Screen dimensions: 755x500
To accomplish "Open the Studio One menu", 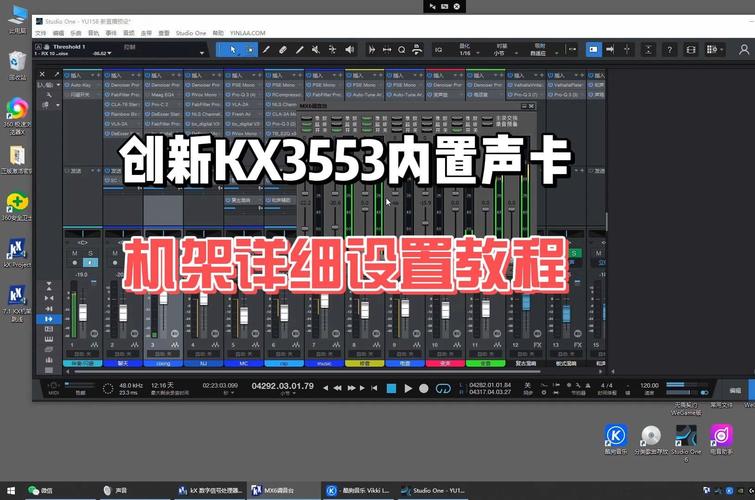I will [190, 33].
